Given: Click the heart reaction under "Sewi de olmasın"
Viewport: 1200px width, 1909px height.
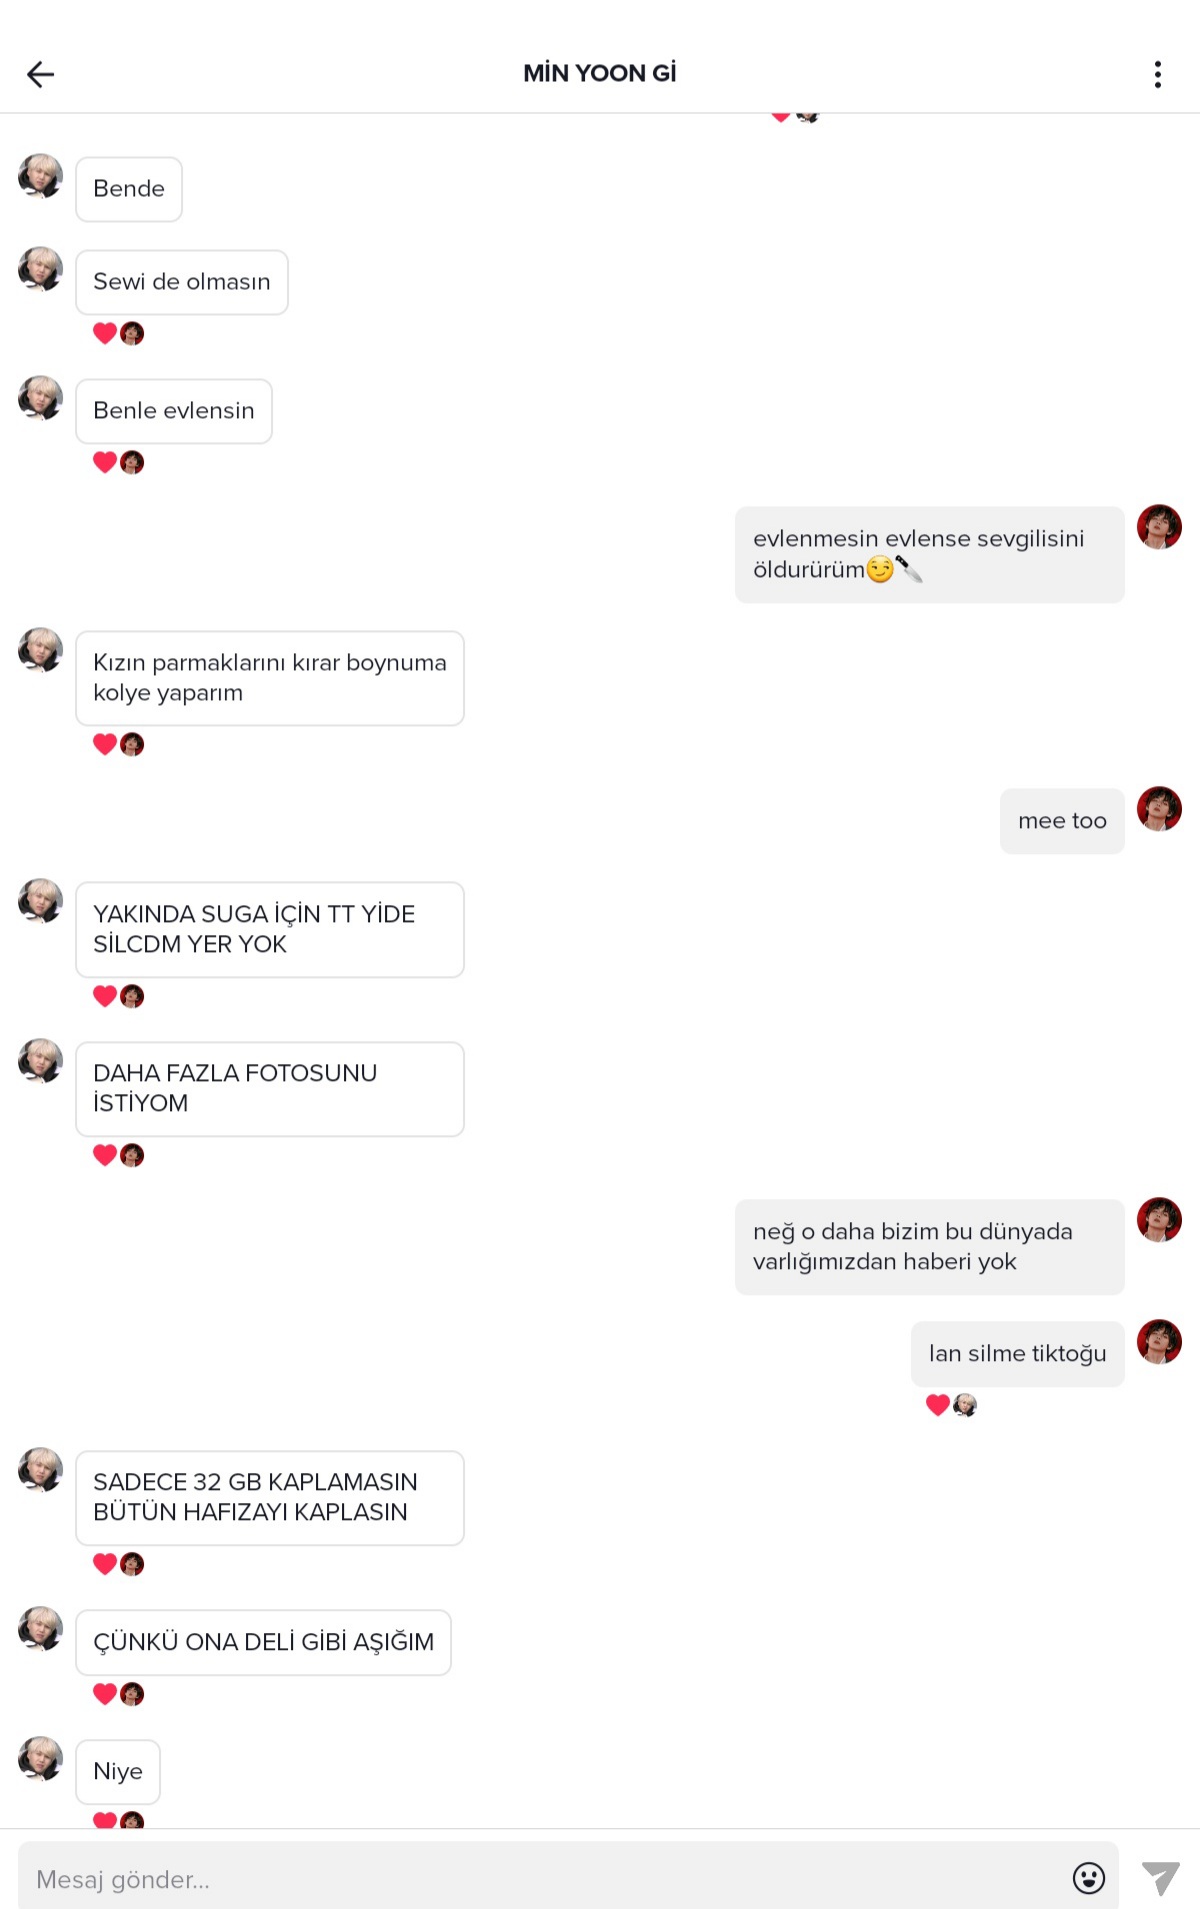Looking at the screenshot, I should point(105,333).
